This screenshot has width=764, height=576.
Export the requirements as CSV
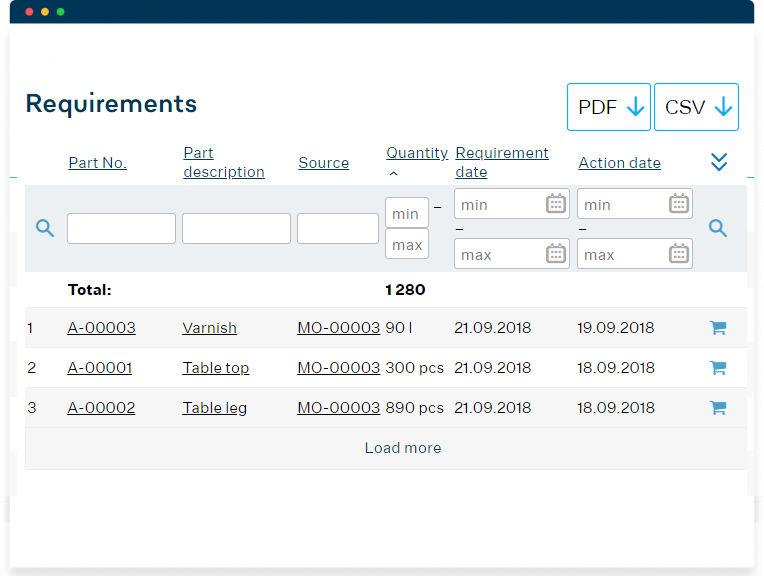click(696, 107)
